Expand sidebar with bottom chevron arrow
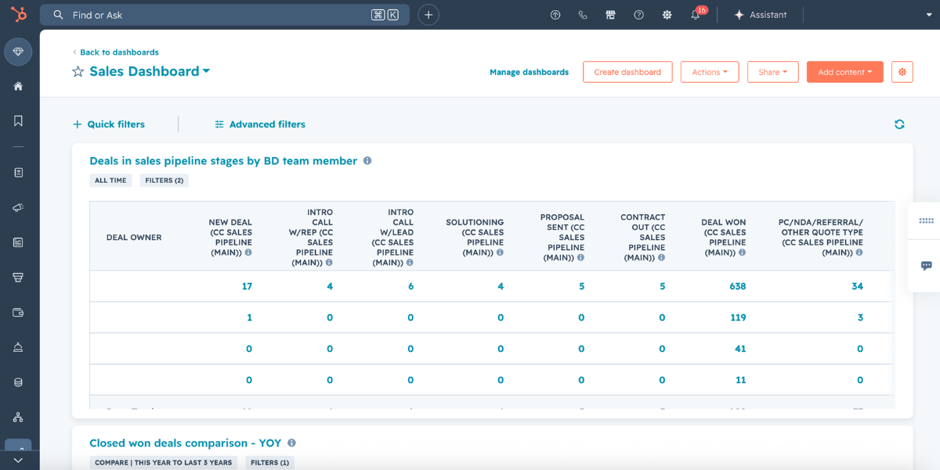940x470 pixels. [x=18, y=460]
